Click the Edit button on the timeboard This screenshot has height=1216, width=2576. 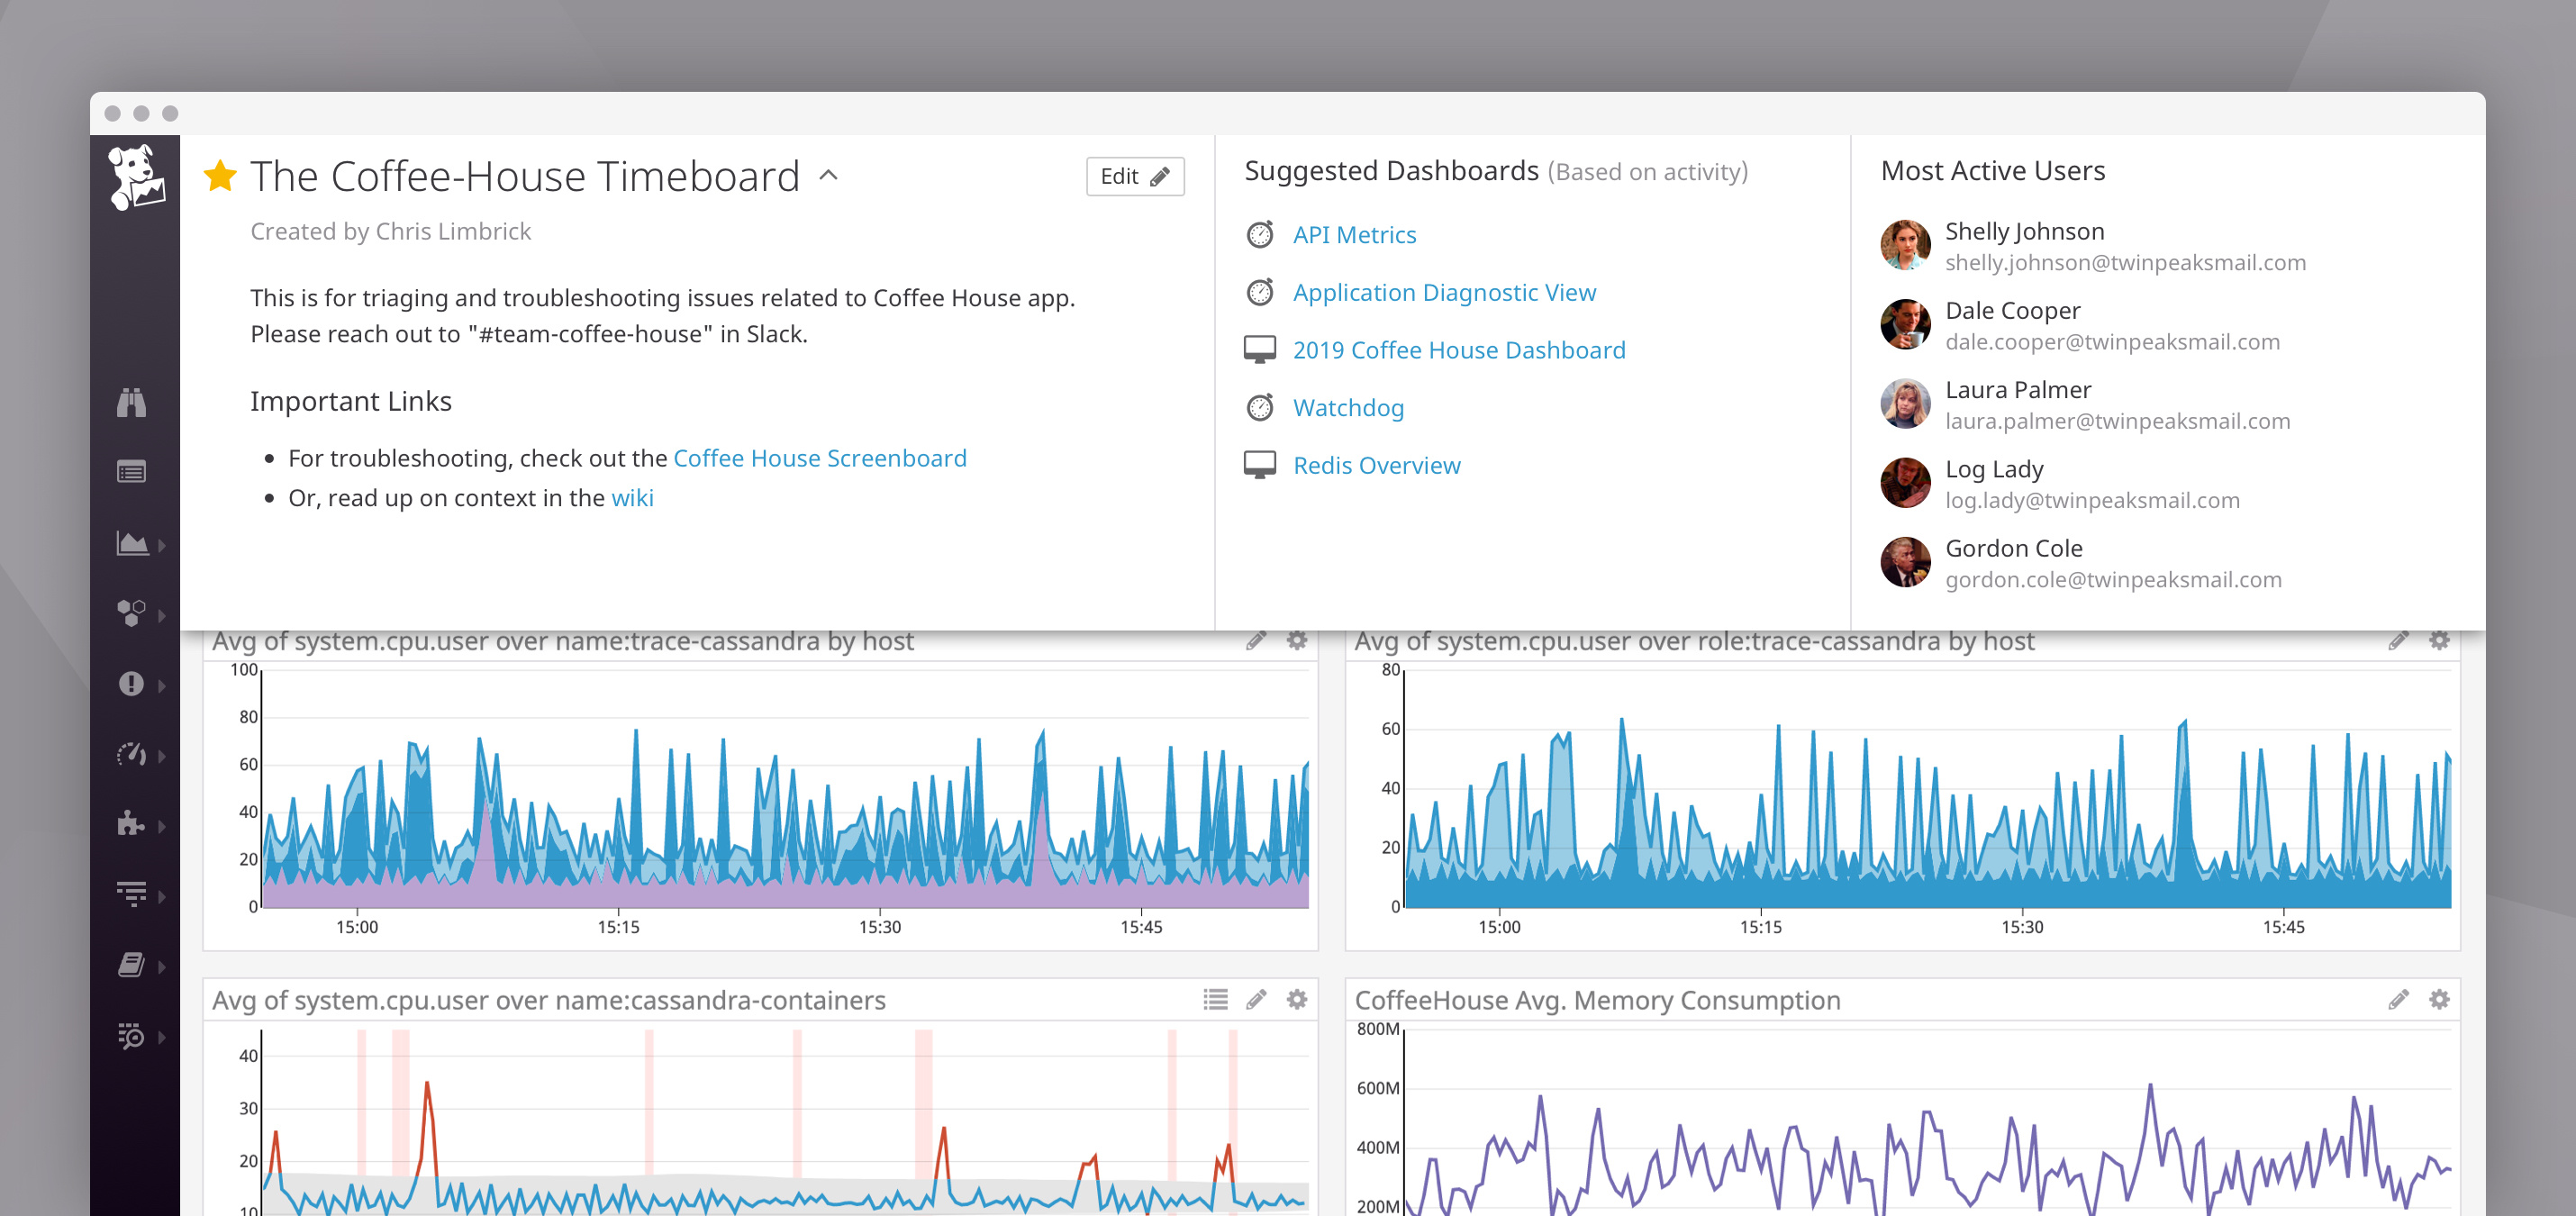coord(1133,176)
